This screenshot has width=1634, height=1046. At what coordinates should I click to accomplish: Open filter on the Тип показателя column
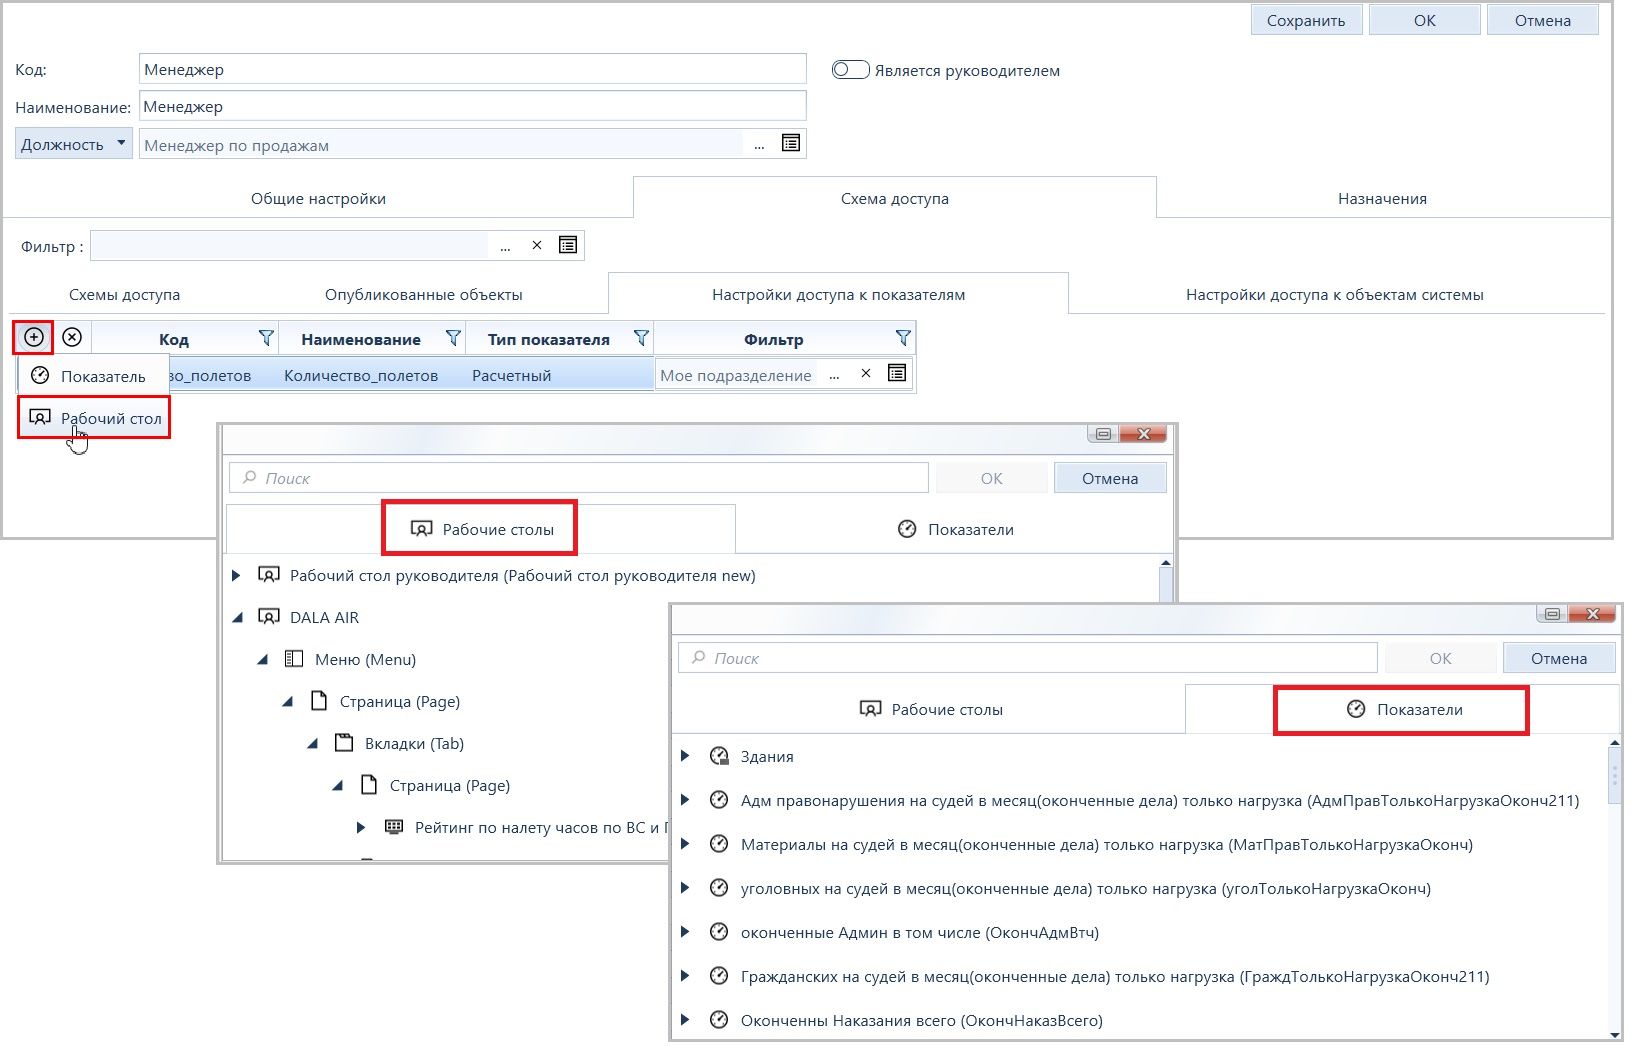641,338
